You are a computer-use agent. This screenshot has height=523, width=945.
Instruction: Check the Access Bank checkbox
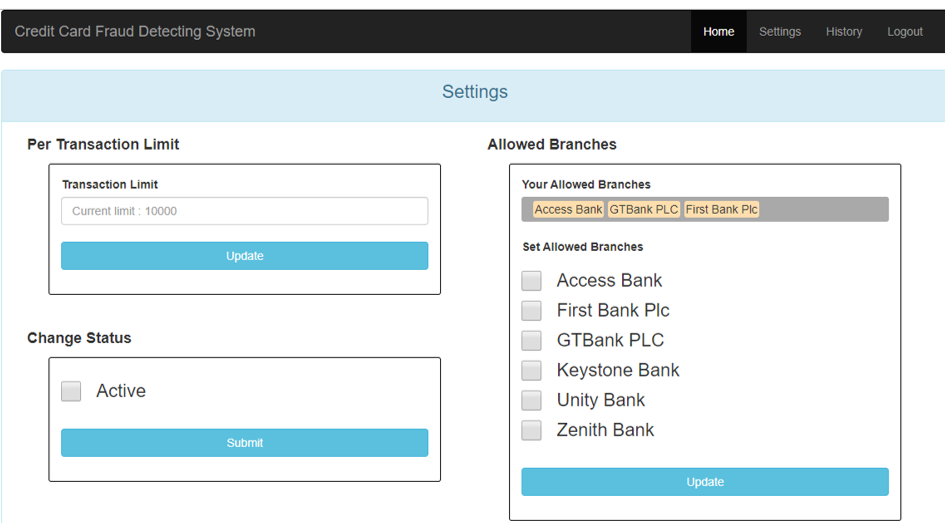532,281
